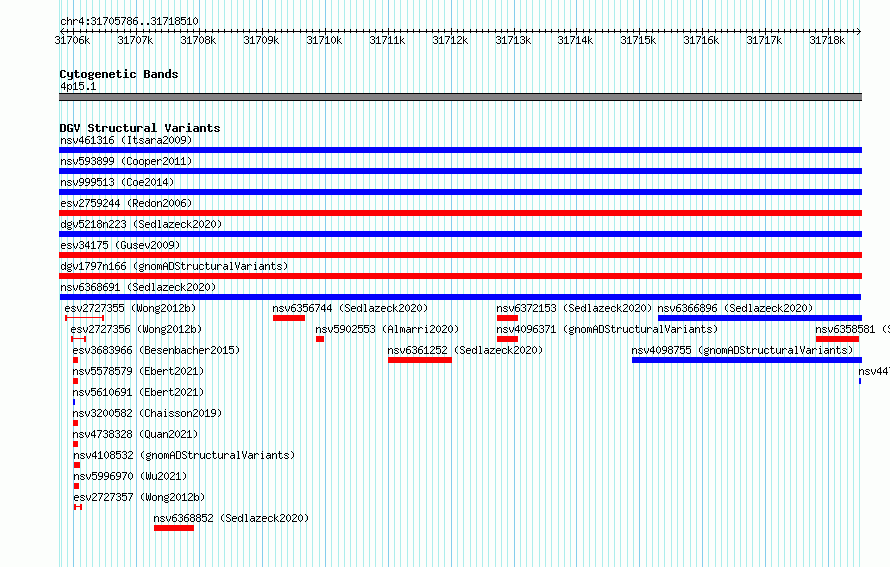Open nsv4098755 (gnomADStructuralVariants) label
This screenshot has height=567, width=890.
coord(742,350)
